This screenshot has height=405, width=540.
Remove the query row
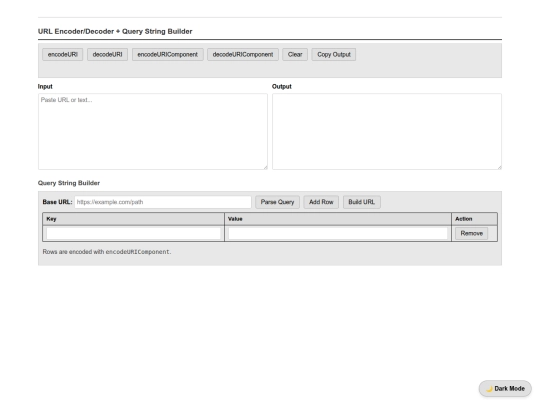click(471, 233)
